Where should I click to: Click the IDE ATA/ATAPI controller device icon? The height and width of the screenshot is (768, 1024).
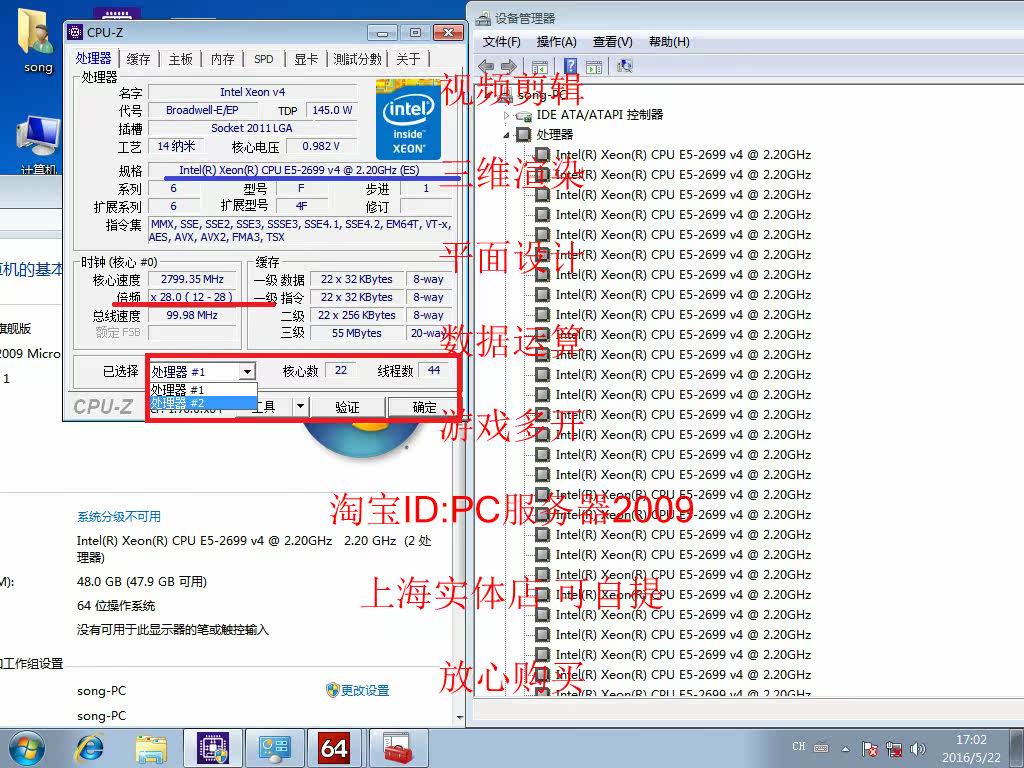tap(523, 115)
